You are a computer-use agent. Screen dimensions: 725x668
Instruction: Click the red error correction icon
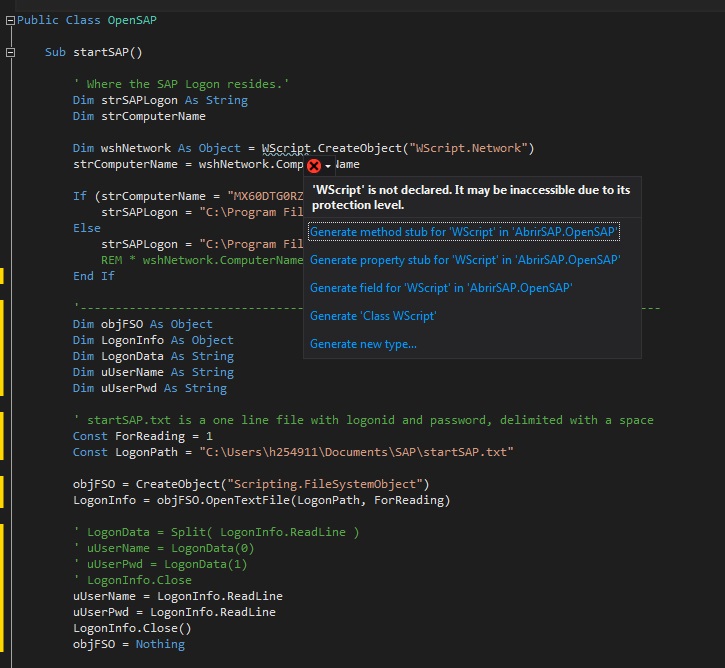314,165
